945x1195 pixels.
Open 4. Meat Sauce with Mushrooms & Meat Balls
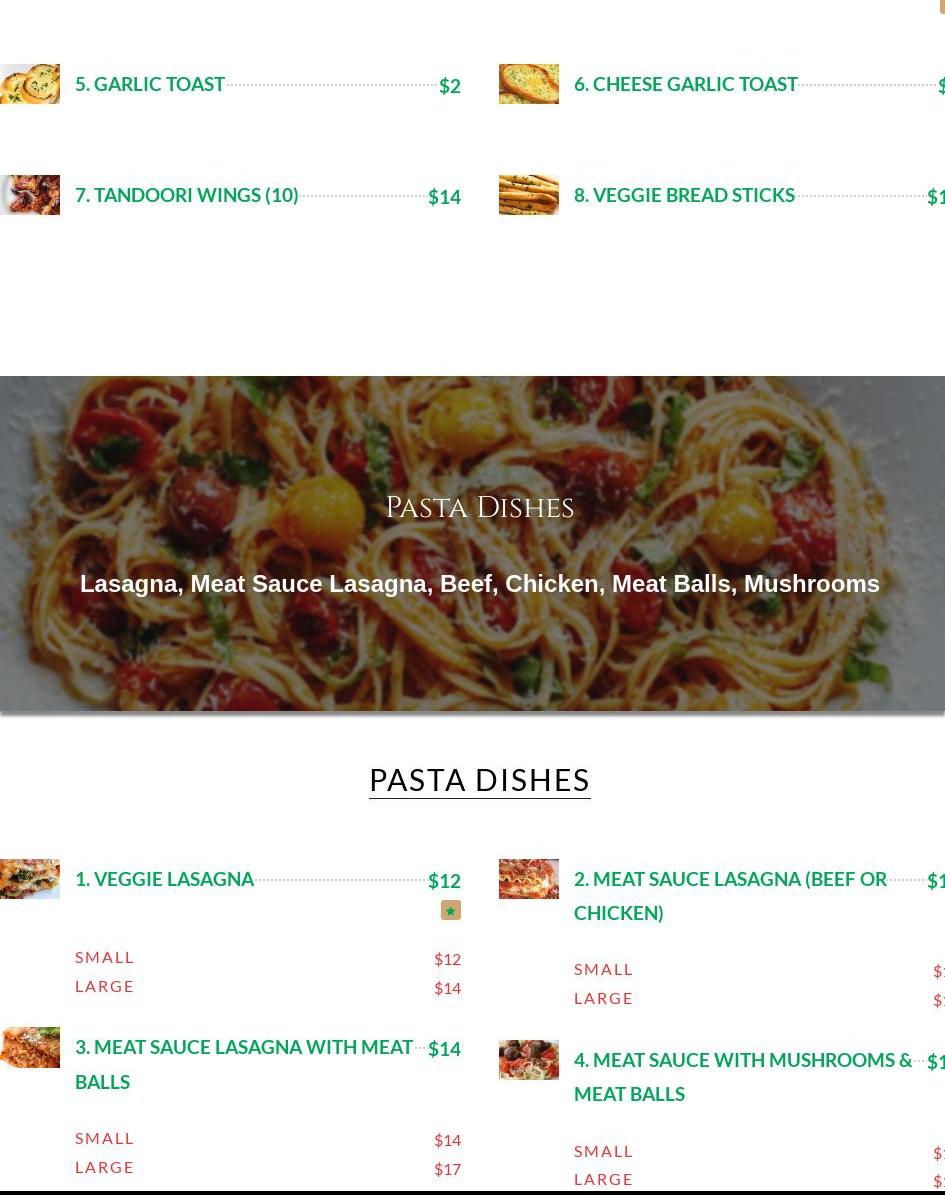[x=743, y=1077]
